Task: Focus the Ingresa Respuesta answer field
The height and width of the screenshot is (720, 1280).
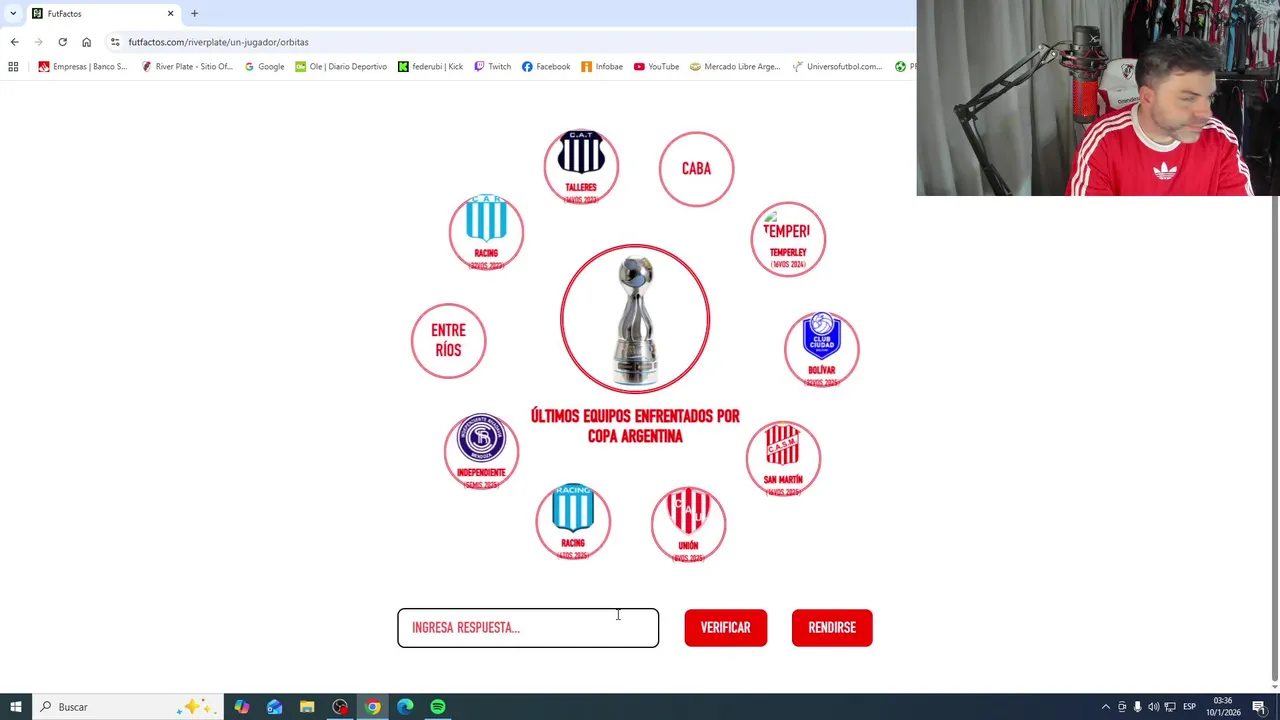Action: point(528,628)
